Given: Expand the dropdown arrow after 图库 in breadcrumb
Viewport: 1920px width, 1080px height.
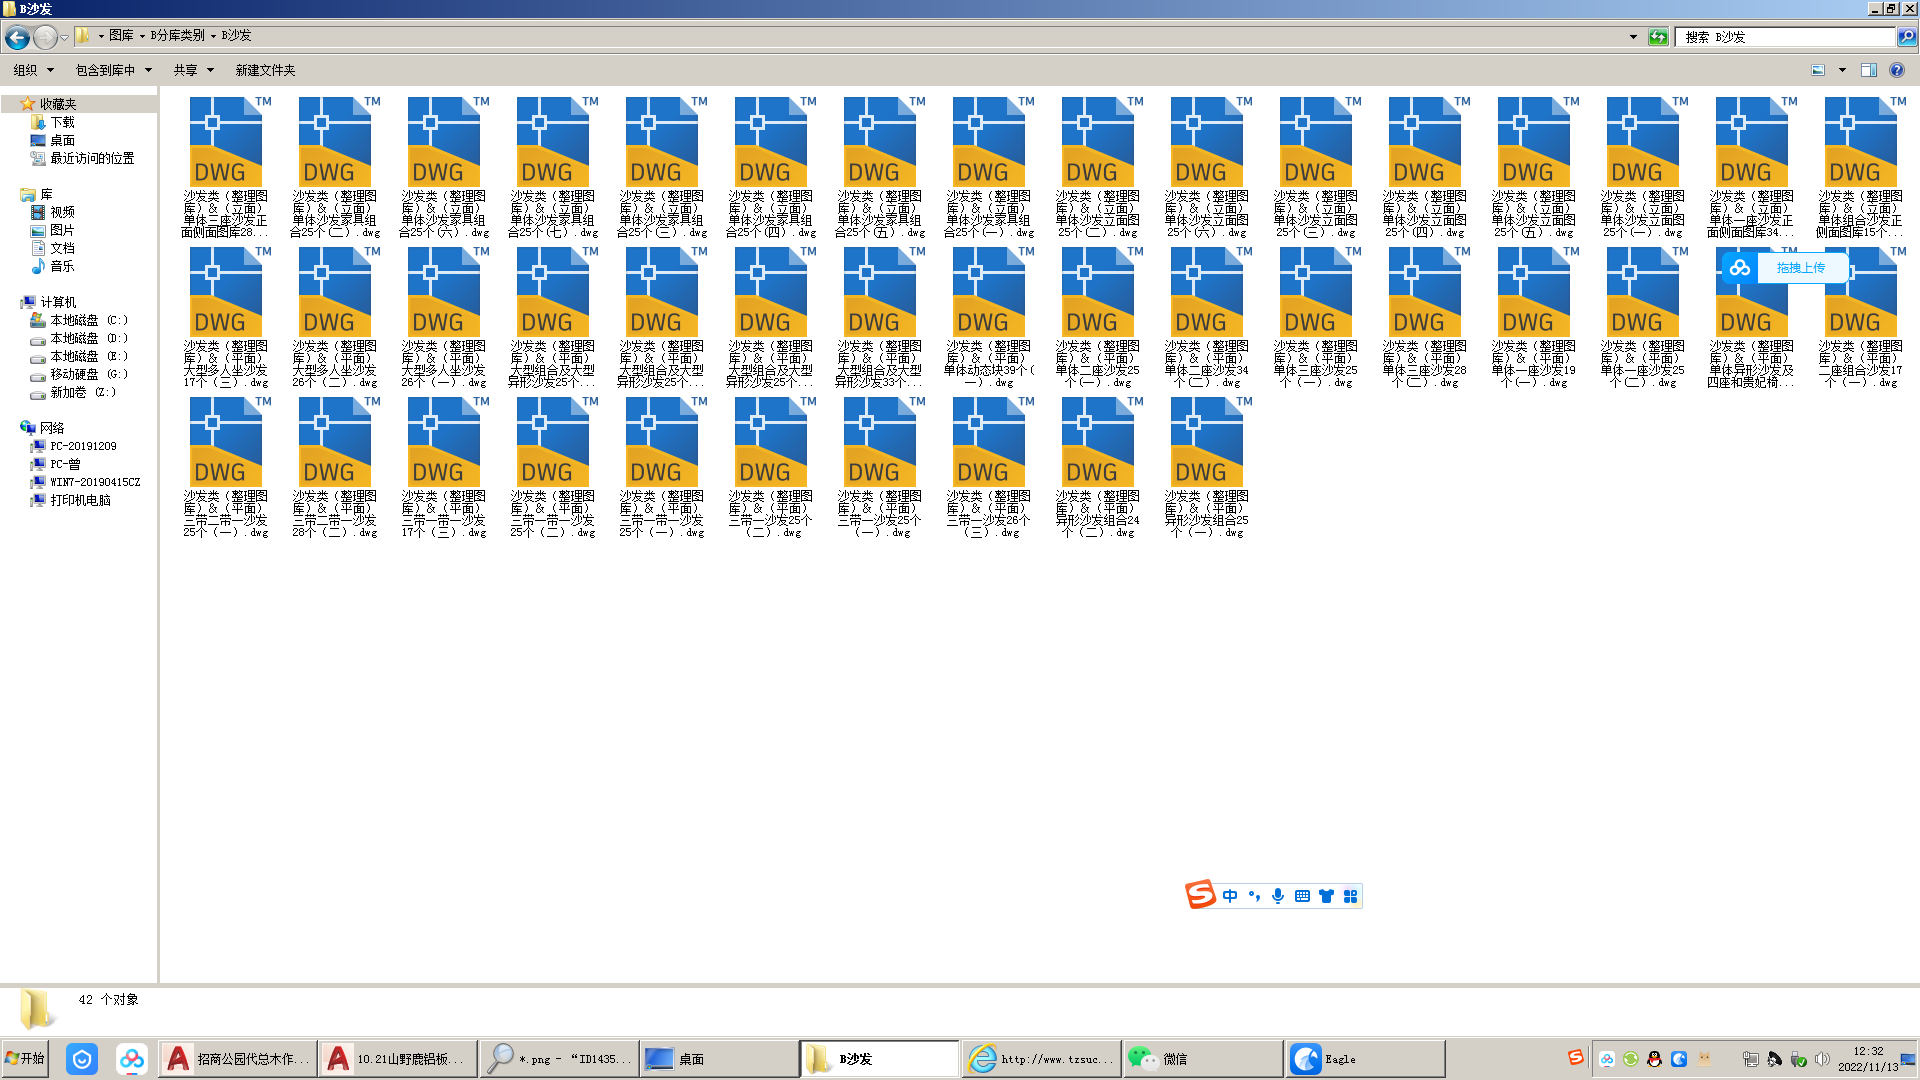Looking at the screenshot, I should click(x=142, y=36).
